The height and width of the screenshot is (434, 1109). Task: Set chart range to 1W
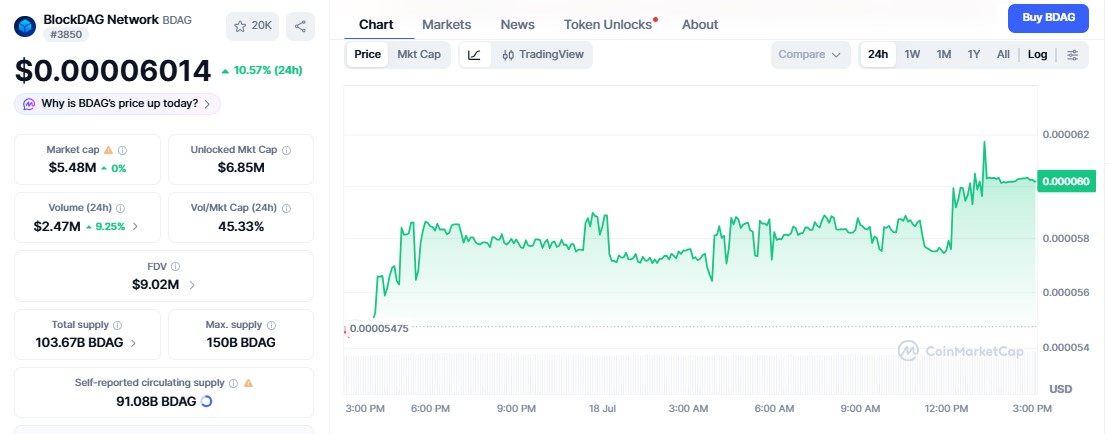(x=912, y=54)
